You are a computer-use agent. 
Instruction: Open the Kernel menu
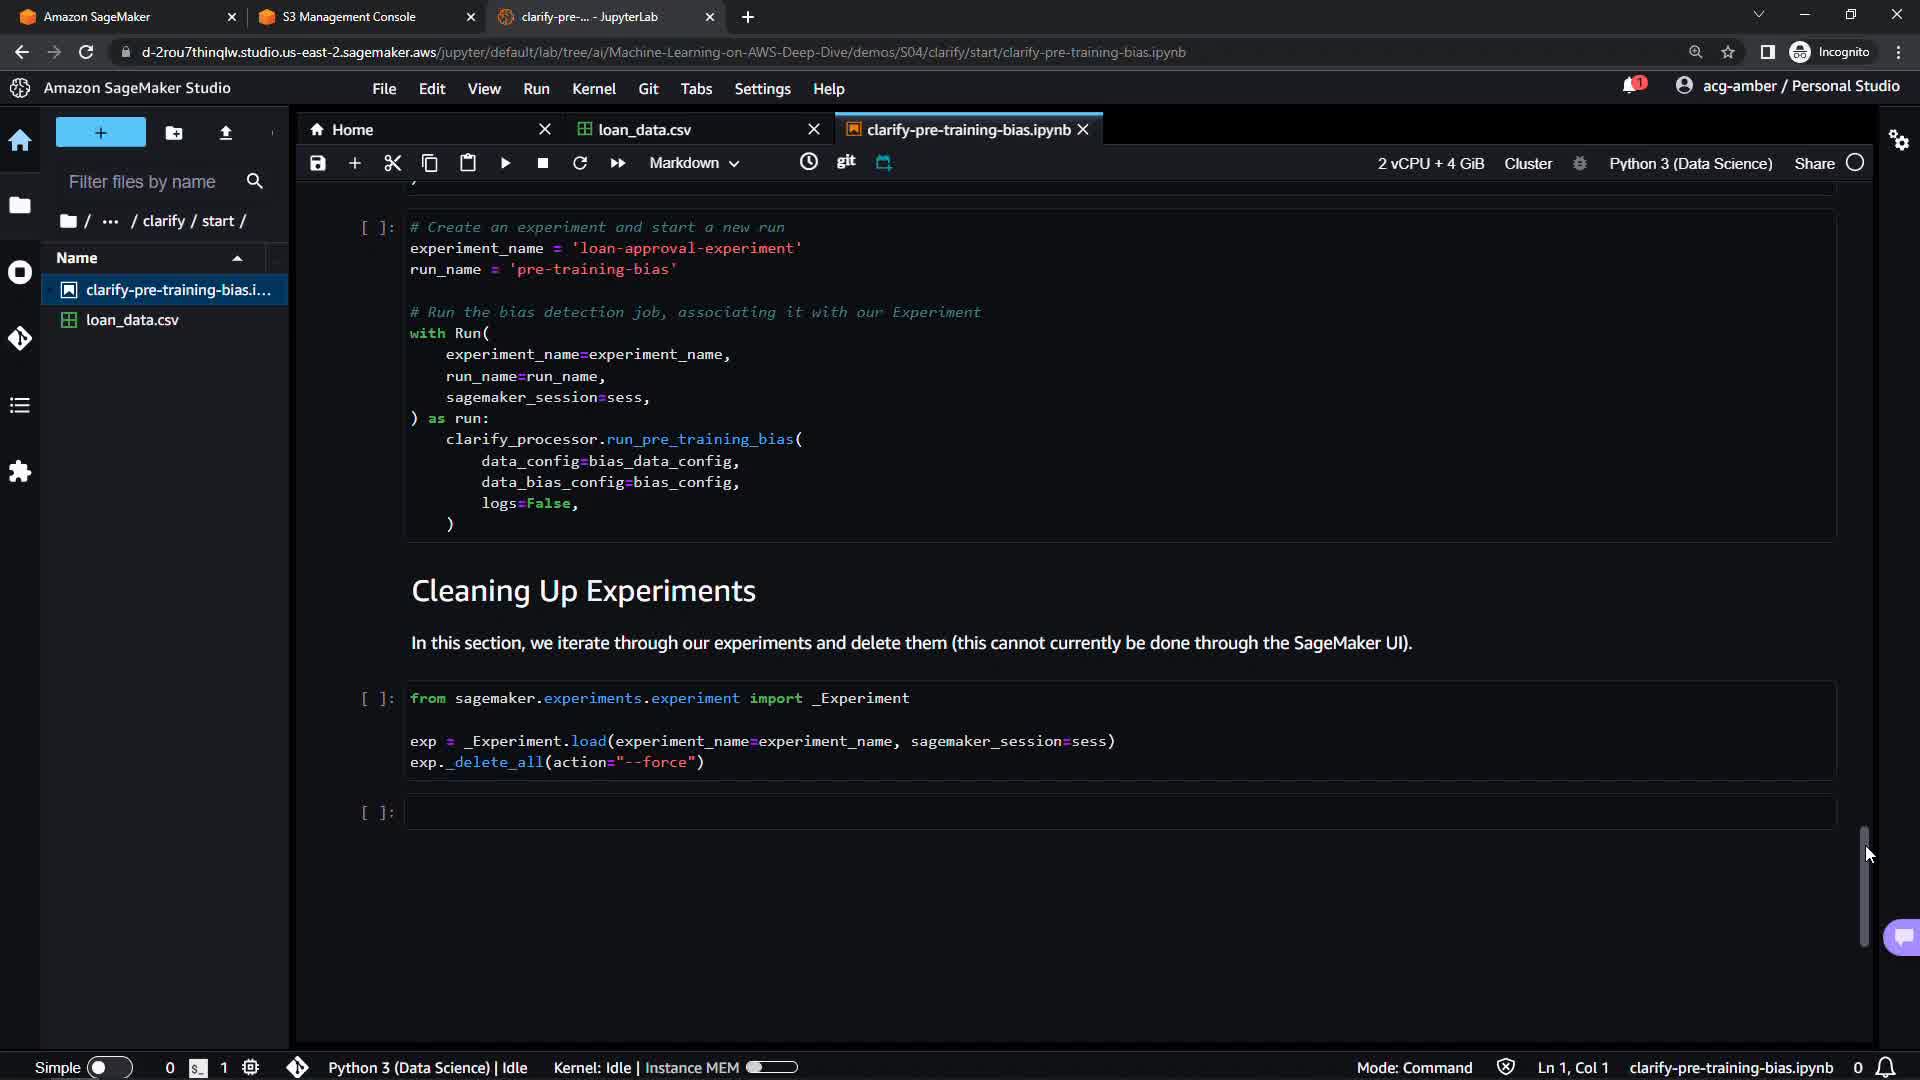pyautogui.click(x=593, y=88)
